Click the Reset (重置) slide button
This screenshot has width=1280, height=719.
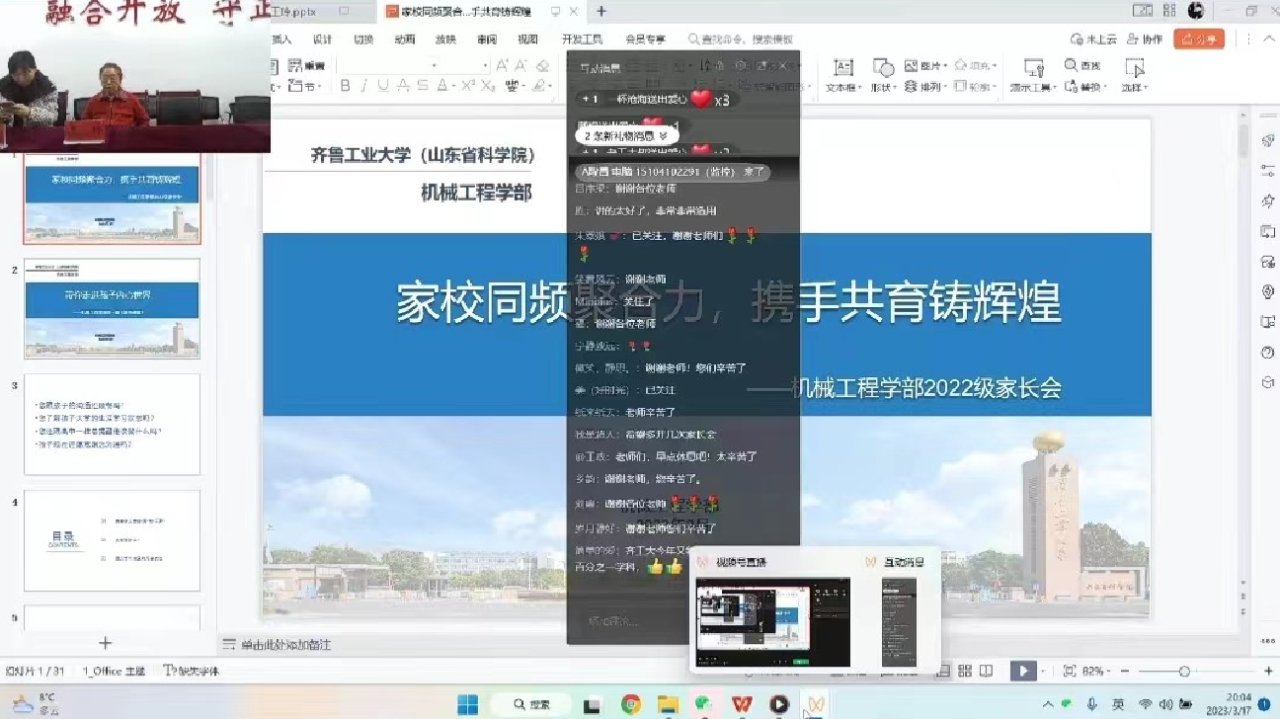(x=306, y=66)
